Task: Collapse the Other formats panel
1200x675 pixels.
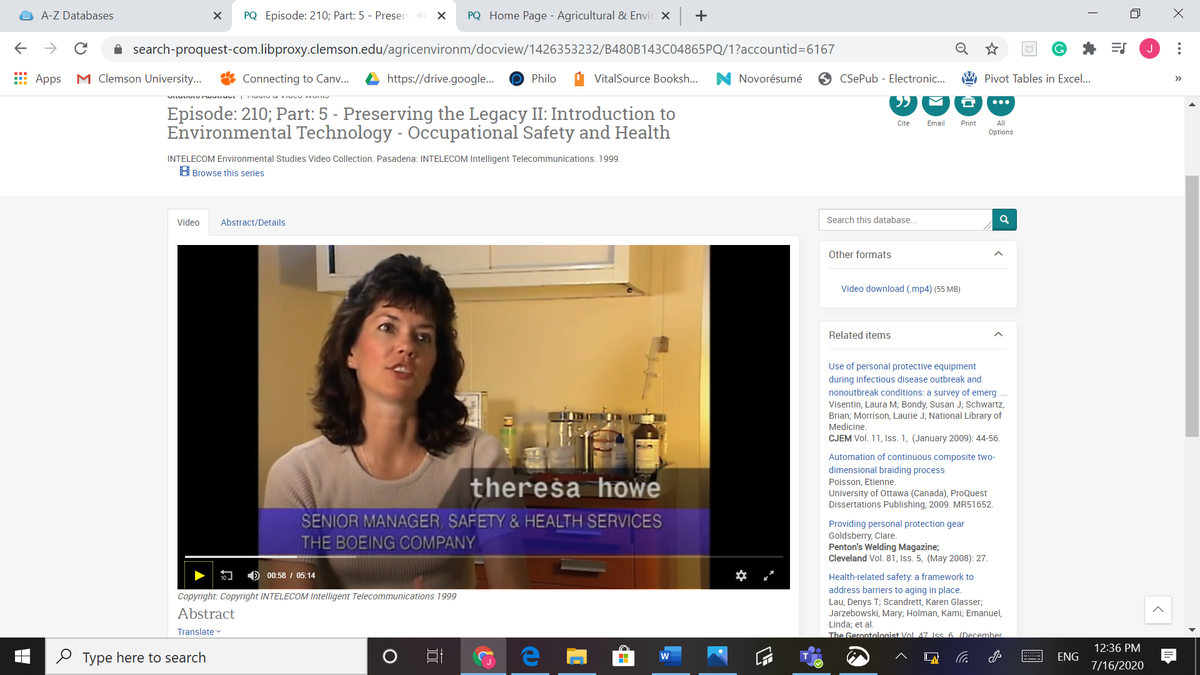Action: pyautogui.click(x=997, y=255)
